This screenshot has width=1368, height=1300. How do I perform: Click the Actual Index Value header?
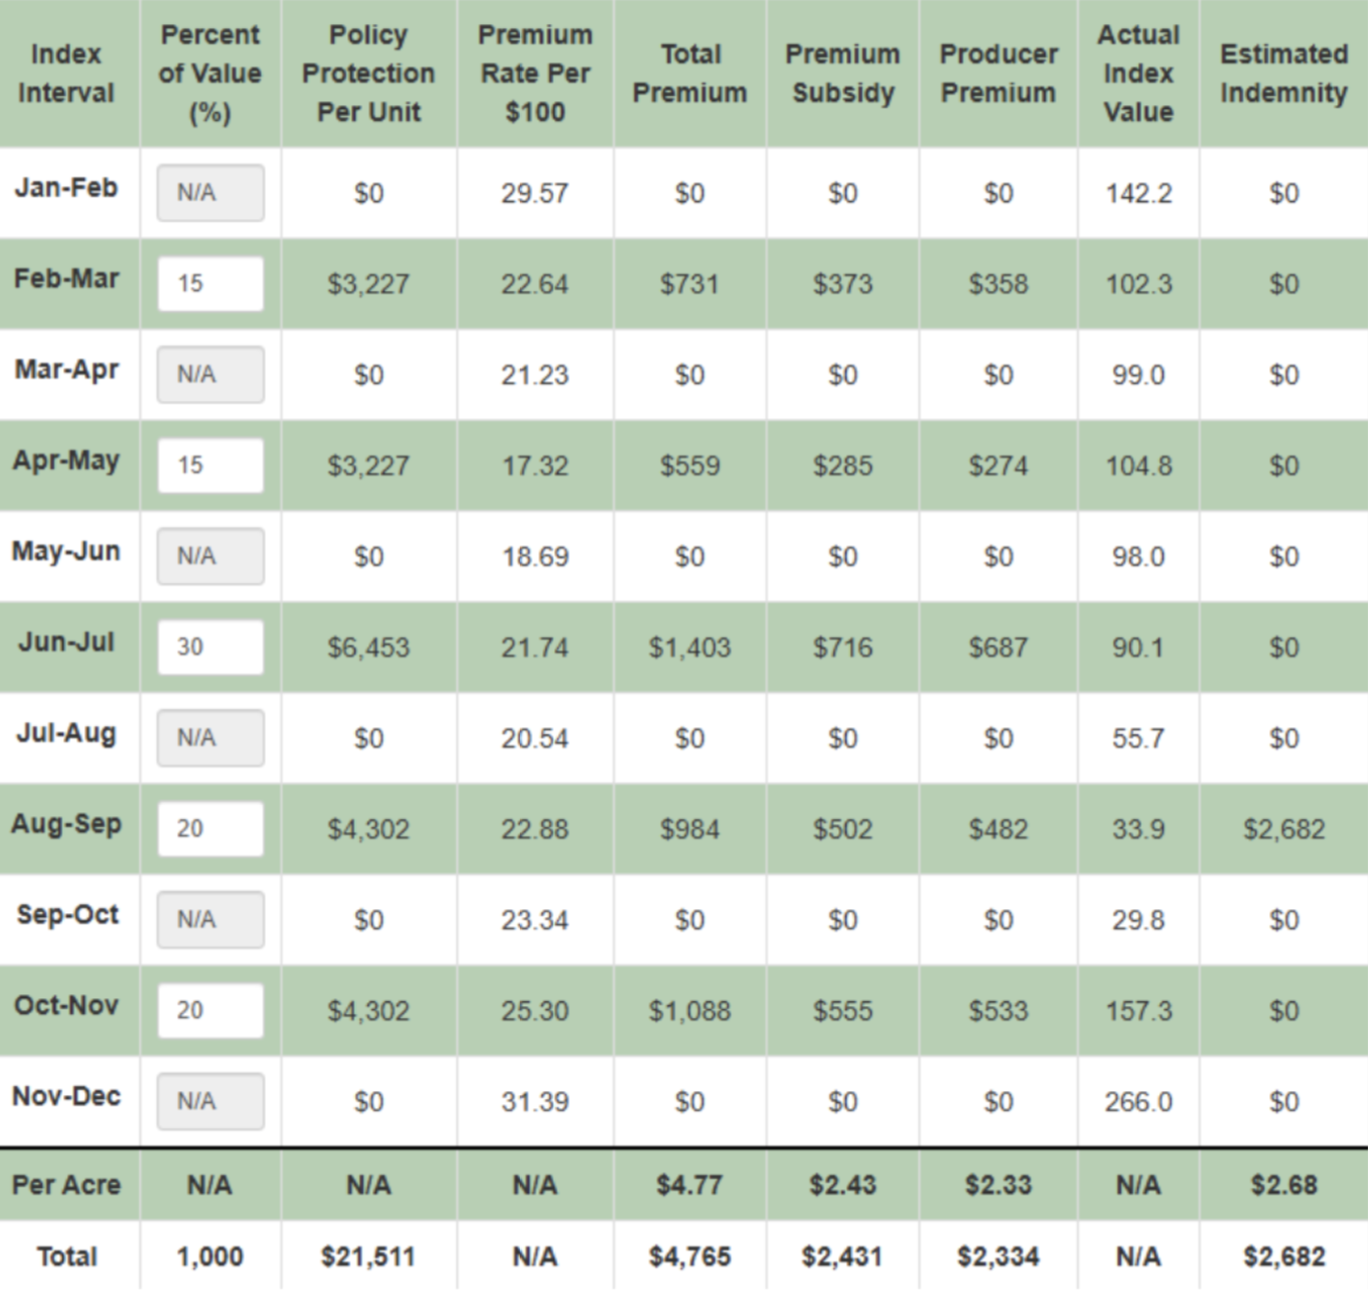(x=1138, y=73)
